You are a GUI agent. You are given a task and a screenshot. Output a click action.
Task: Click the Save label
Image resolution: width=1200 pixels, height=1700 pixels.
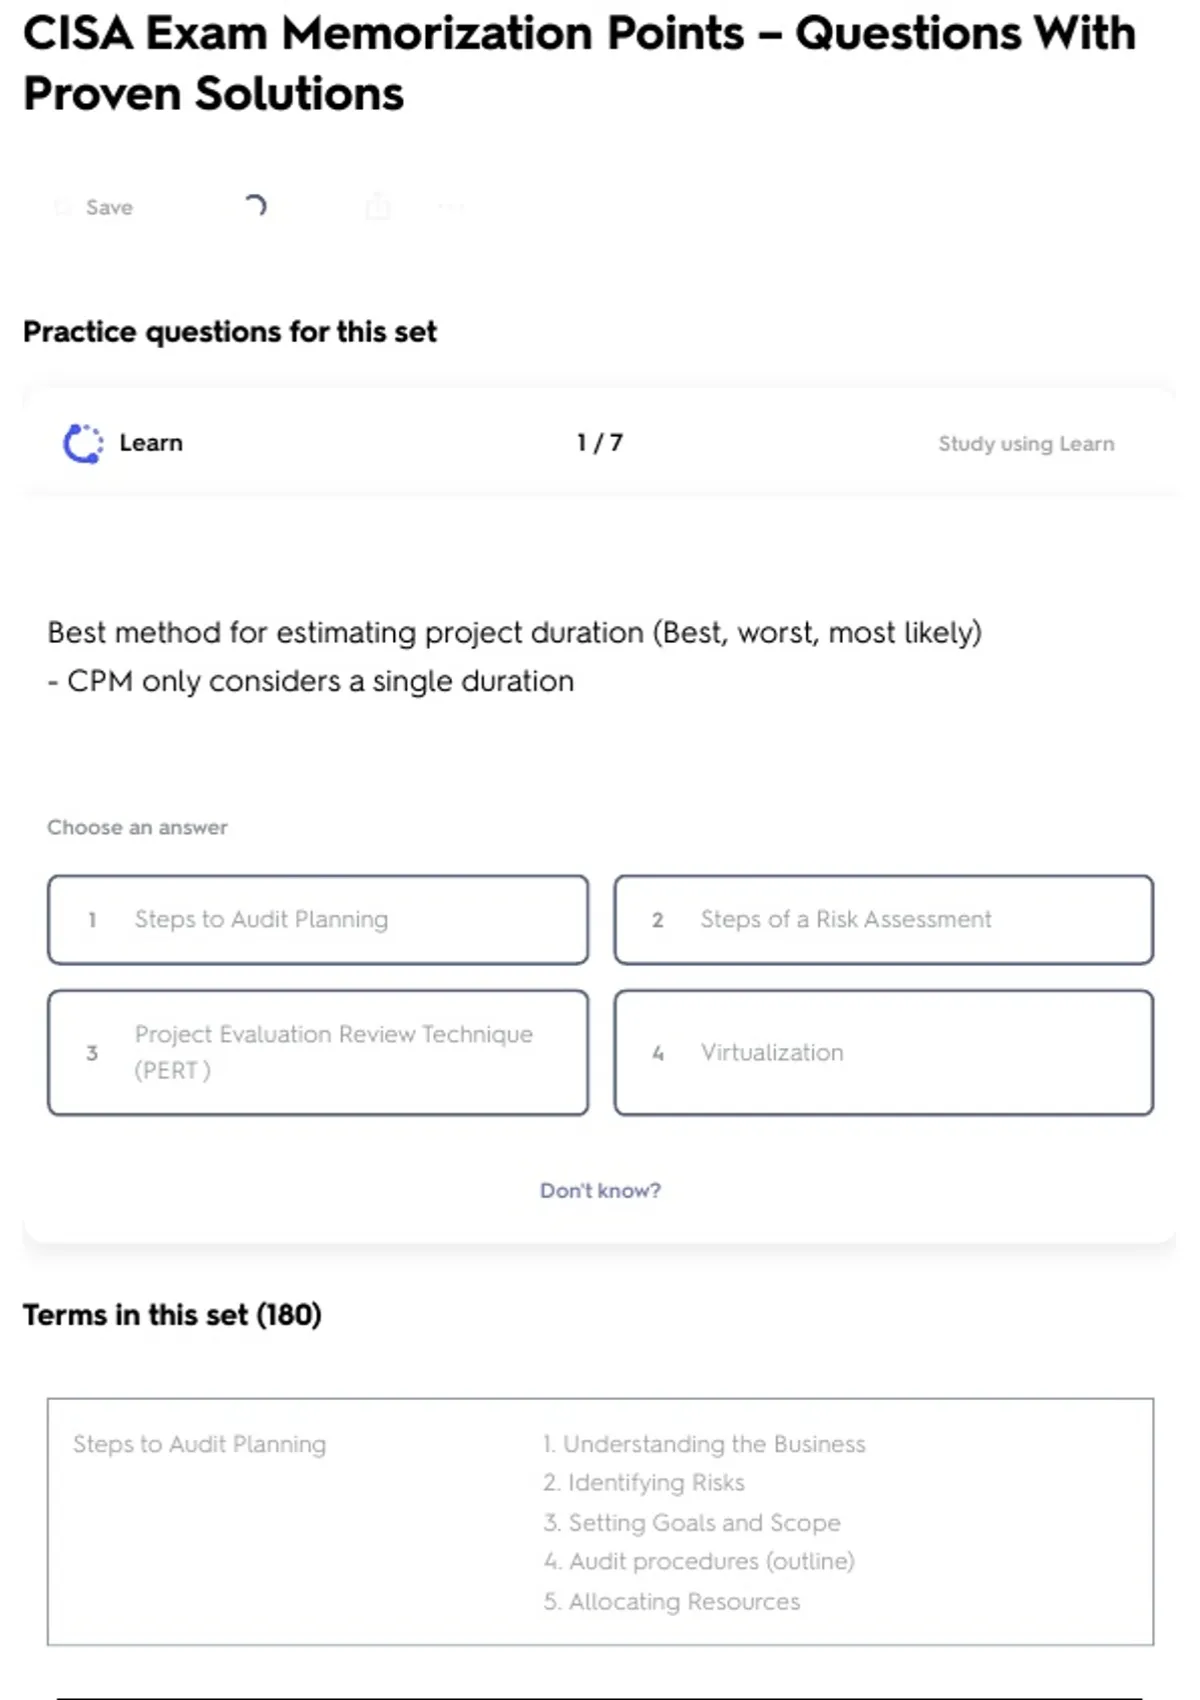pos(109,207)
